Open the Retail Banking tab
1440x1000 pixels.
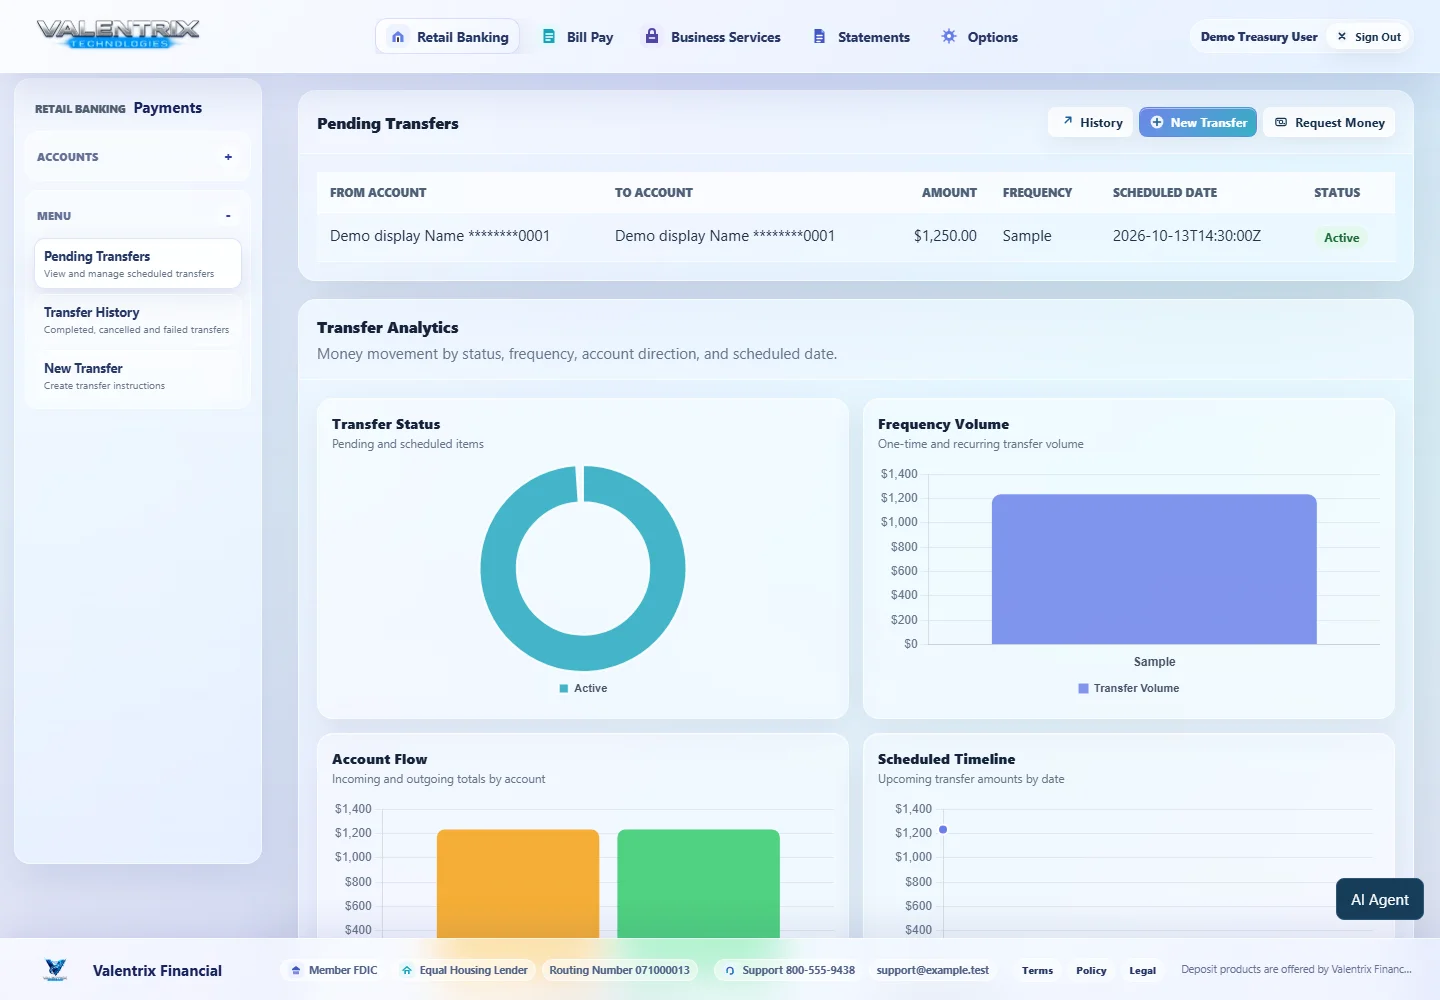[447, 37]
